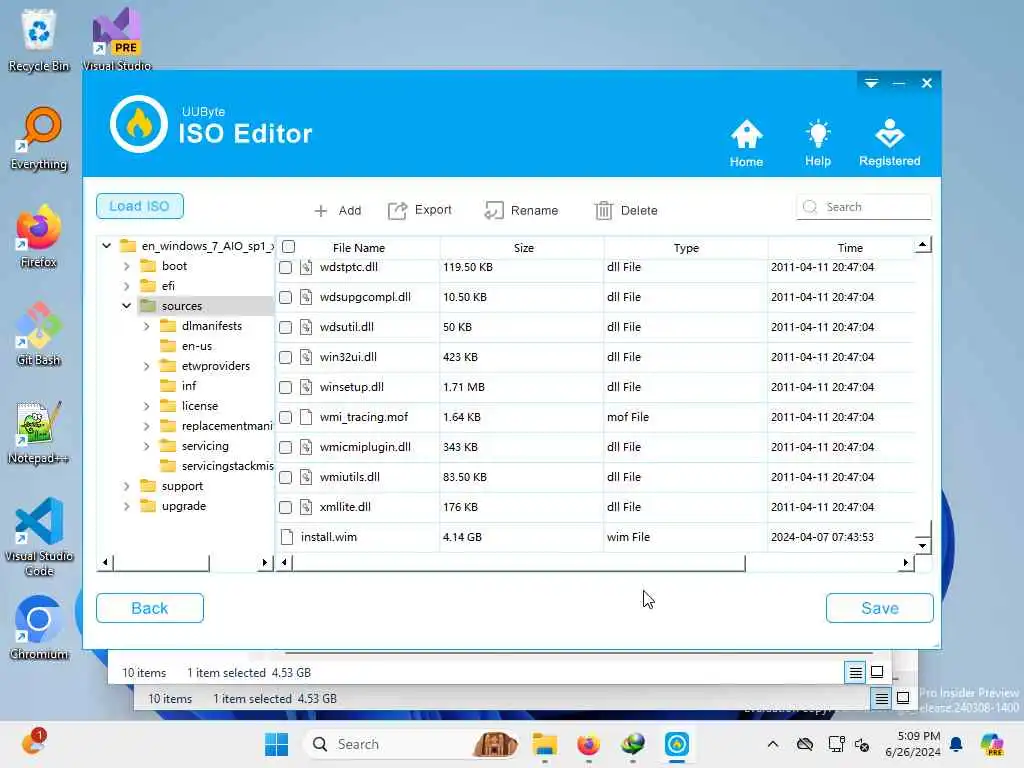Click the Save button
The height and width of the screenshot is (768, 1024).
click(880, 608)
